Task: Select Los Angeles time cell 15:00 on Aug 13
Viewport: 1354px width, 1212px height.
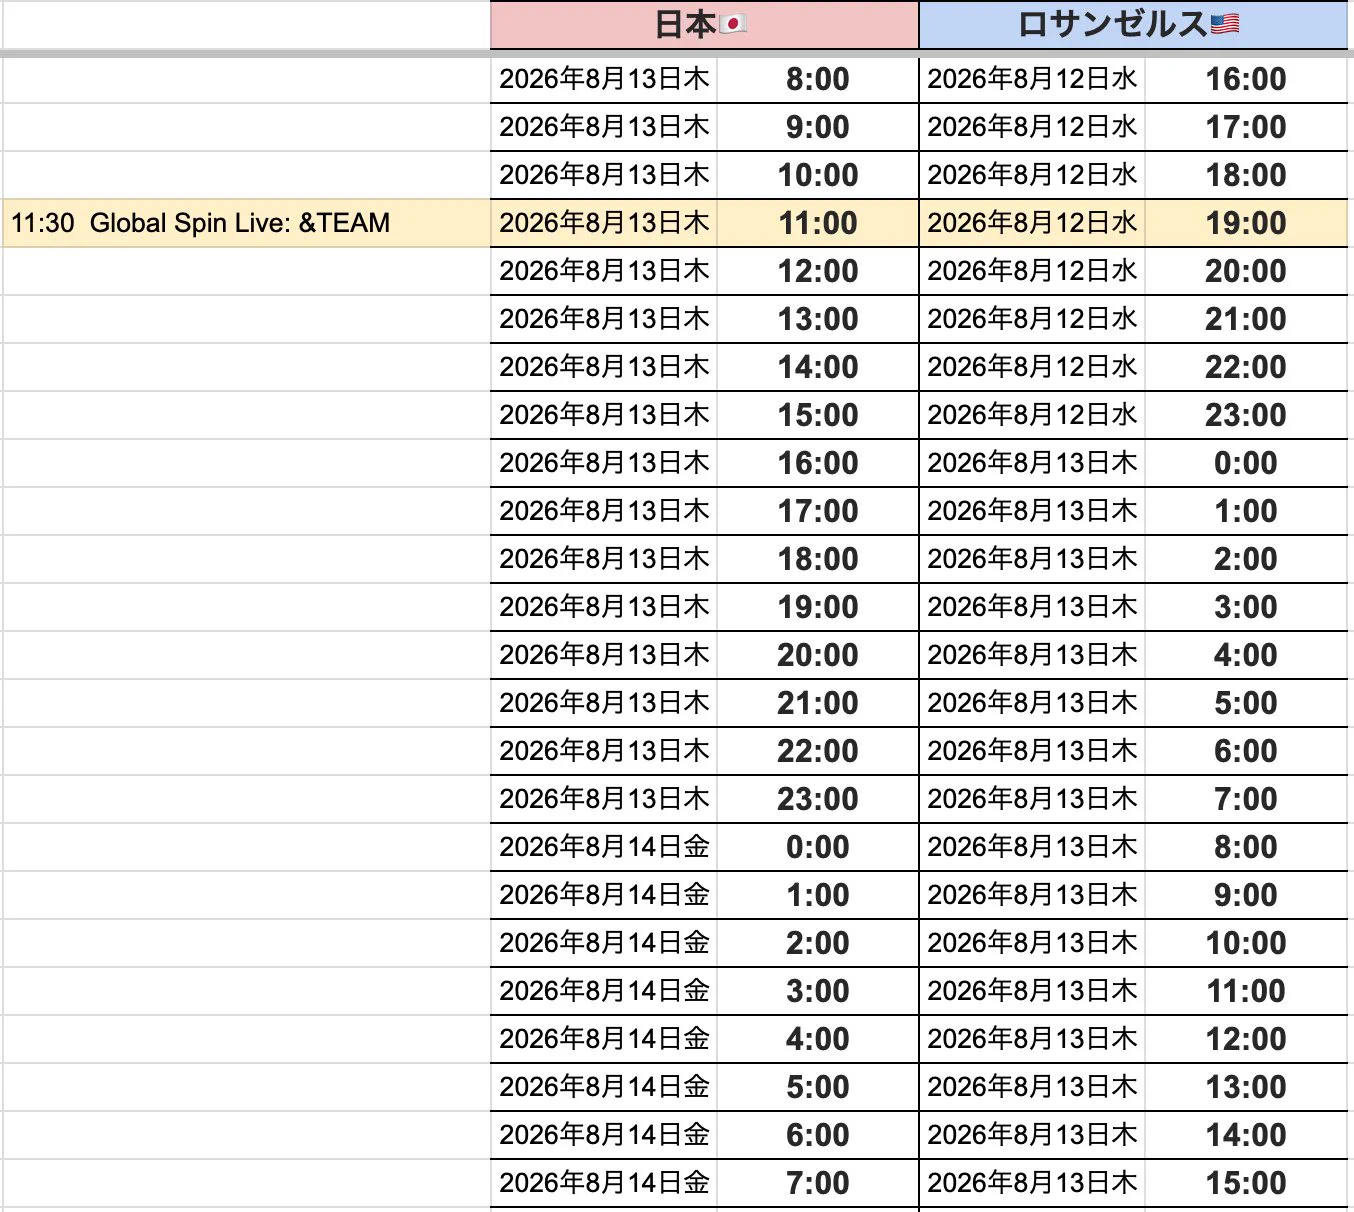Action: [1246, 1183]
